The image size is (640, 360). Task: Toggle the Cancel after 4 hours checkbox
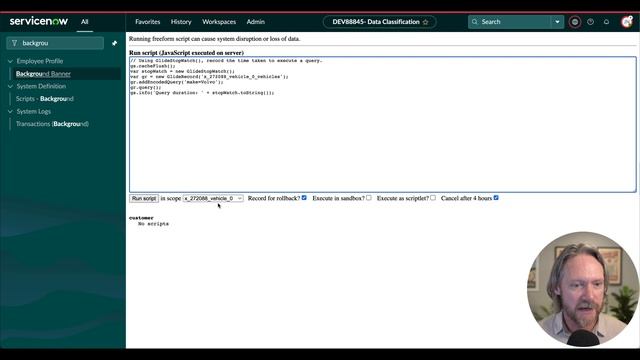(496, 198)
